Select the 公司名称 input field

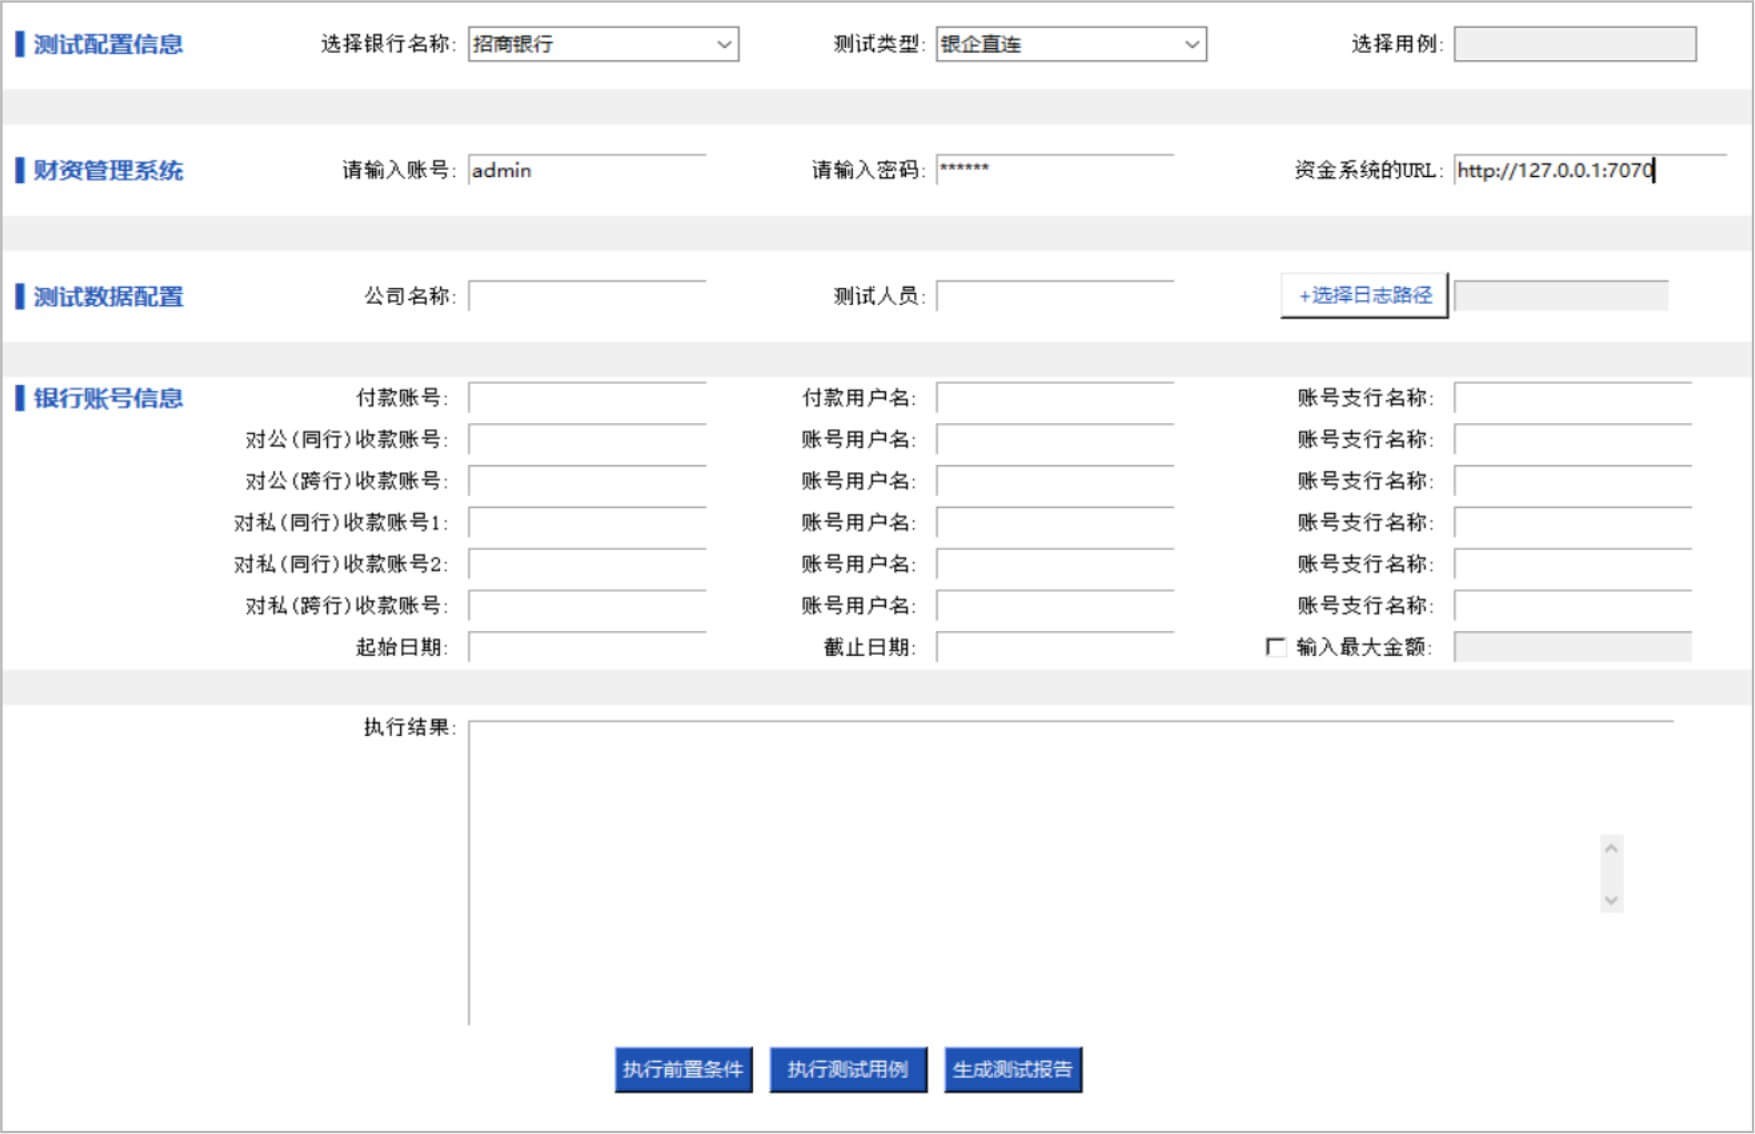point(587,297)
